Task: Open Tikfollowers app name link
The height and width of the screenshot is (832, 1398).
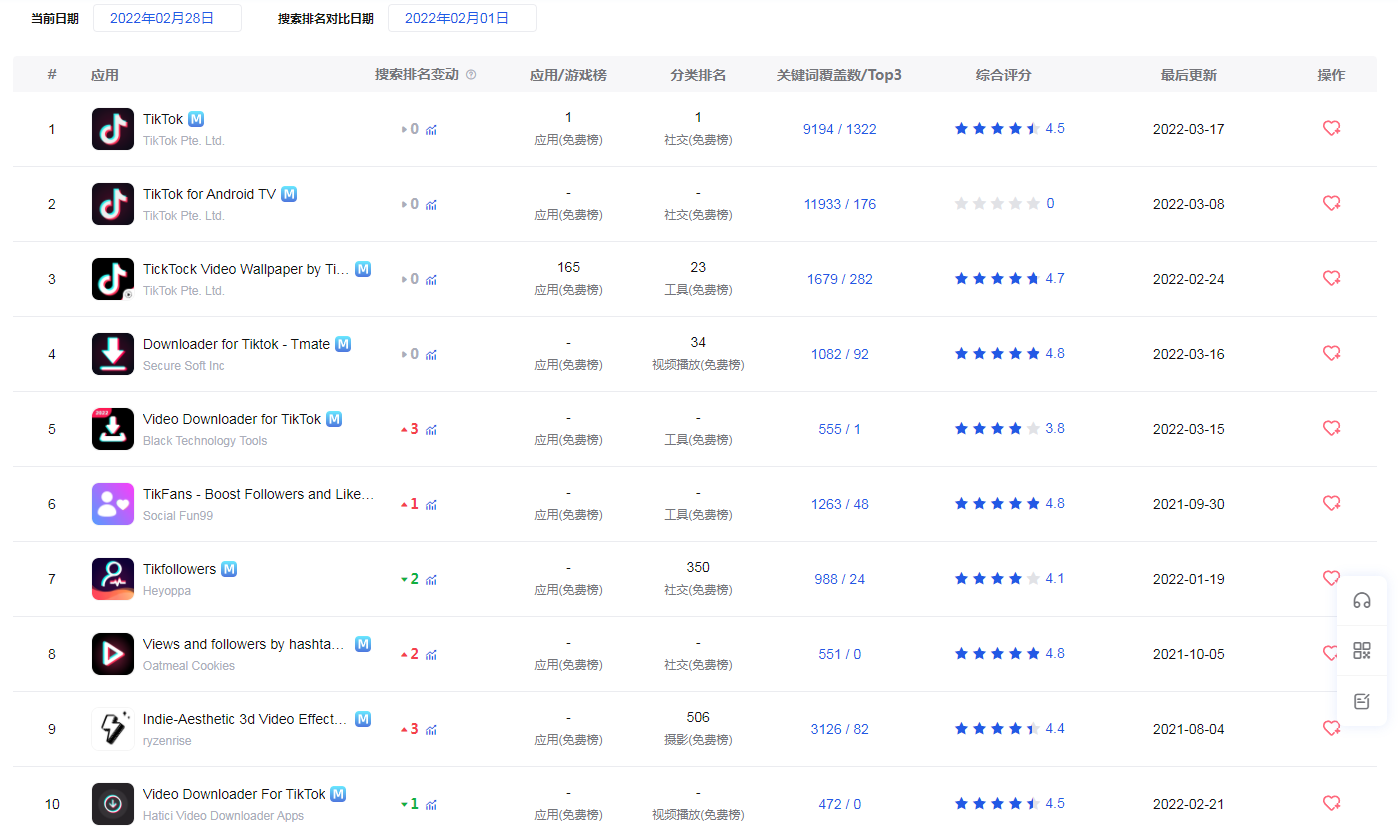Action: click(x=179, y=569)
